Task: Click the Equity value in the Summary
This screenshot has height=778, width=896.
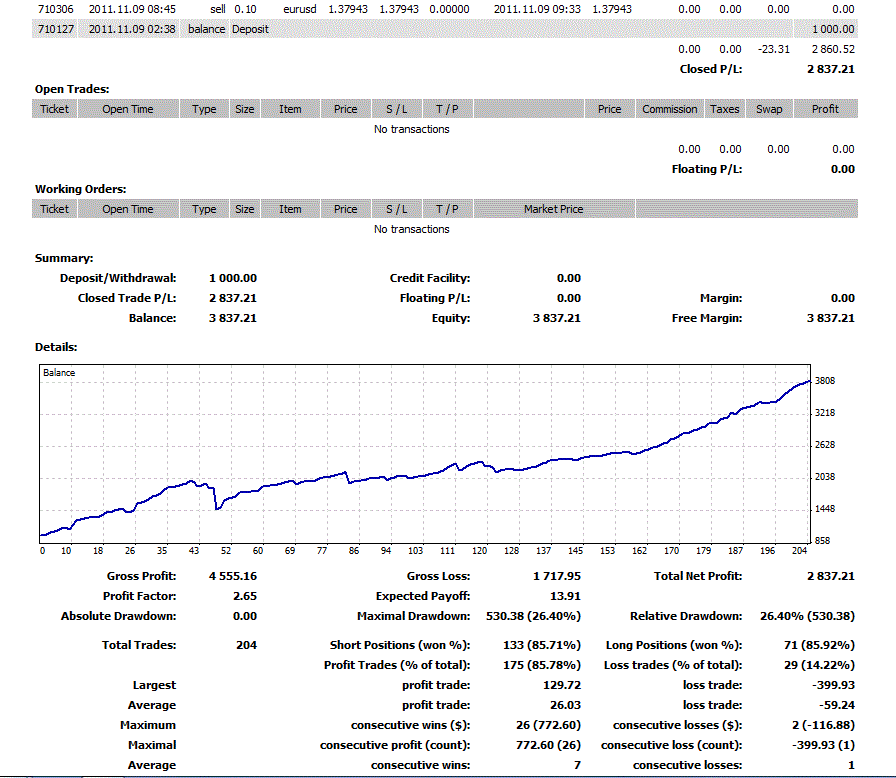Action: pos(556,318)
